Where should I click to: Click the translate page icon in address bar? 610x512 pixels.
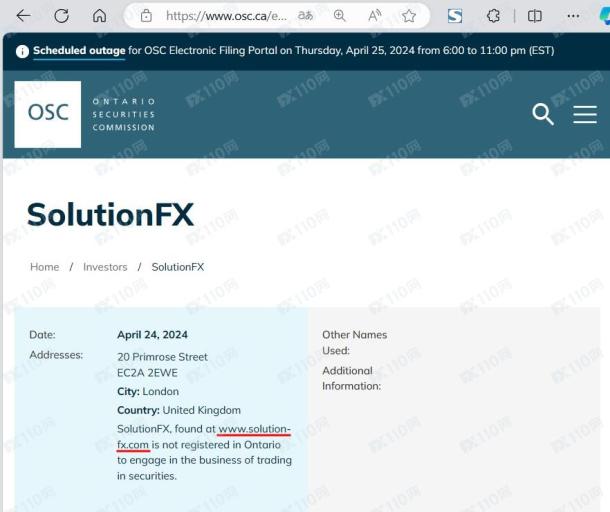pos(305,16)
